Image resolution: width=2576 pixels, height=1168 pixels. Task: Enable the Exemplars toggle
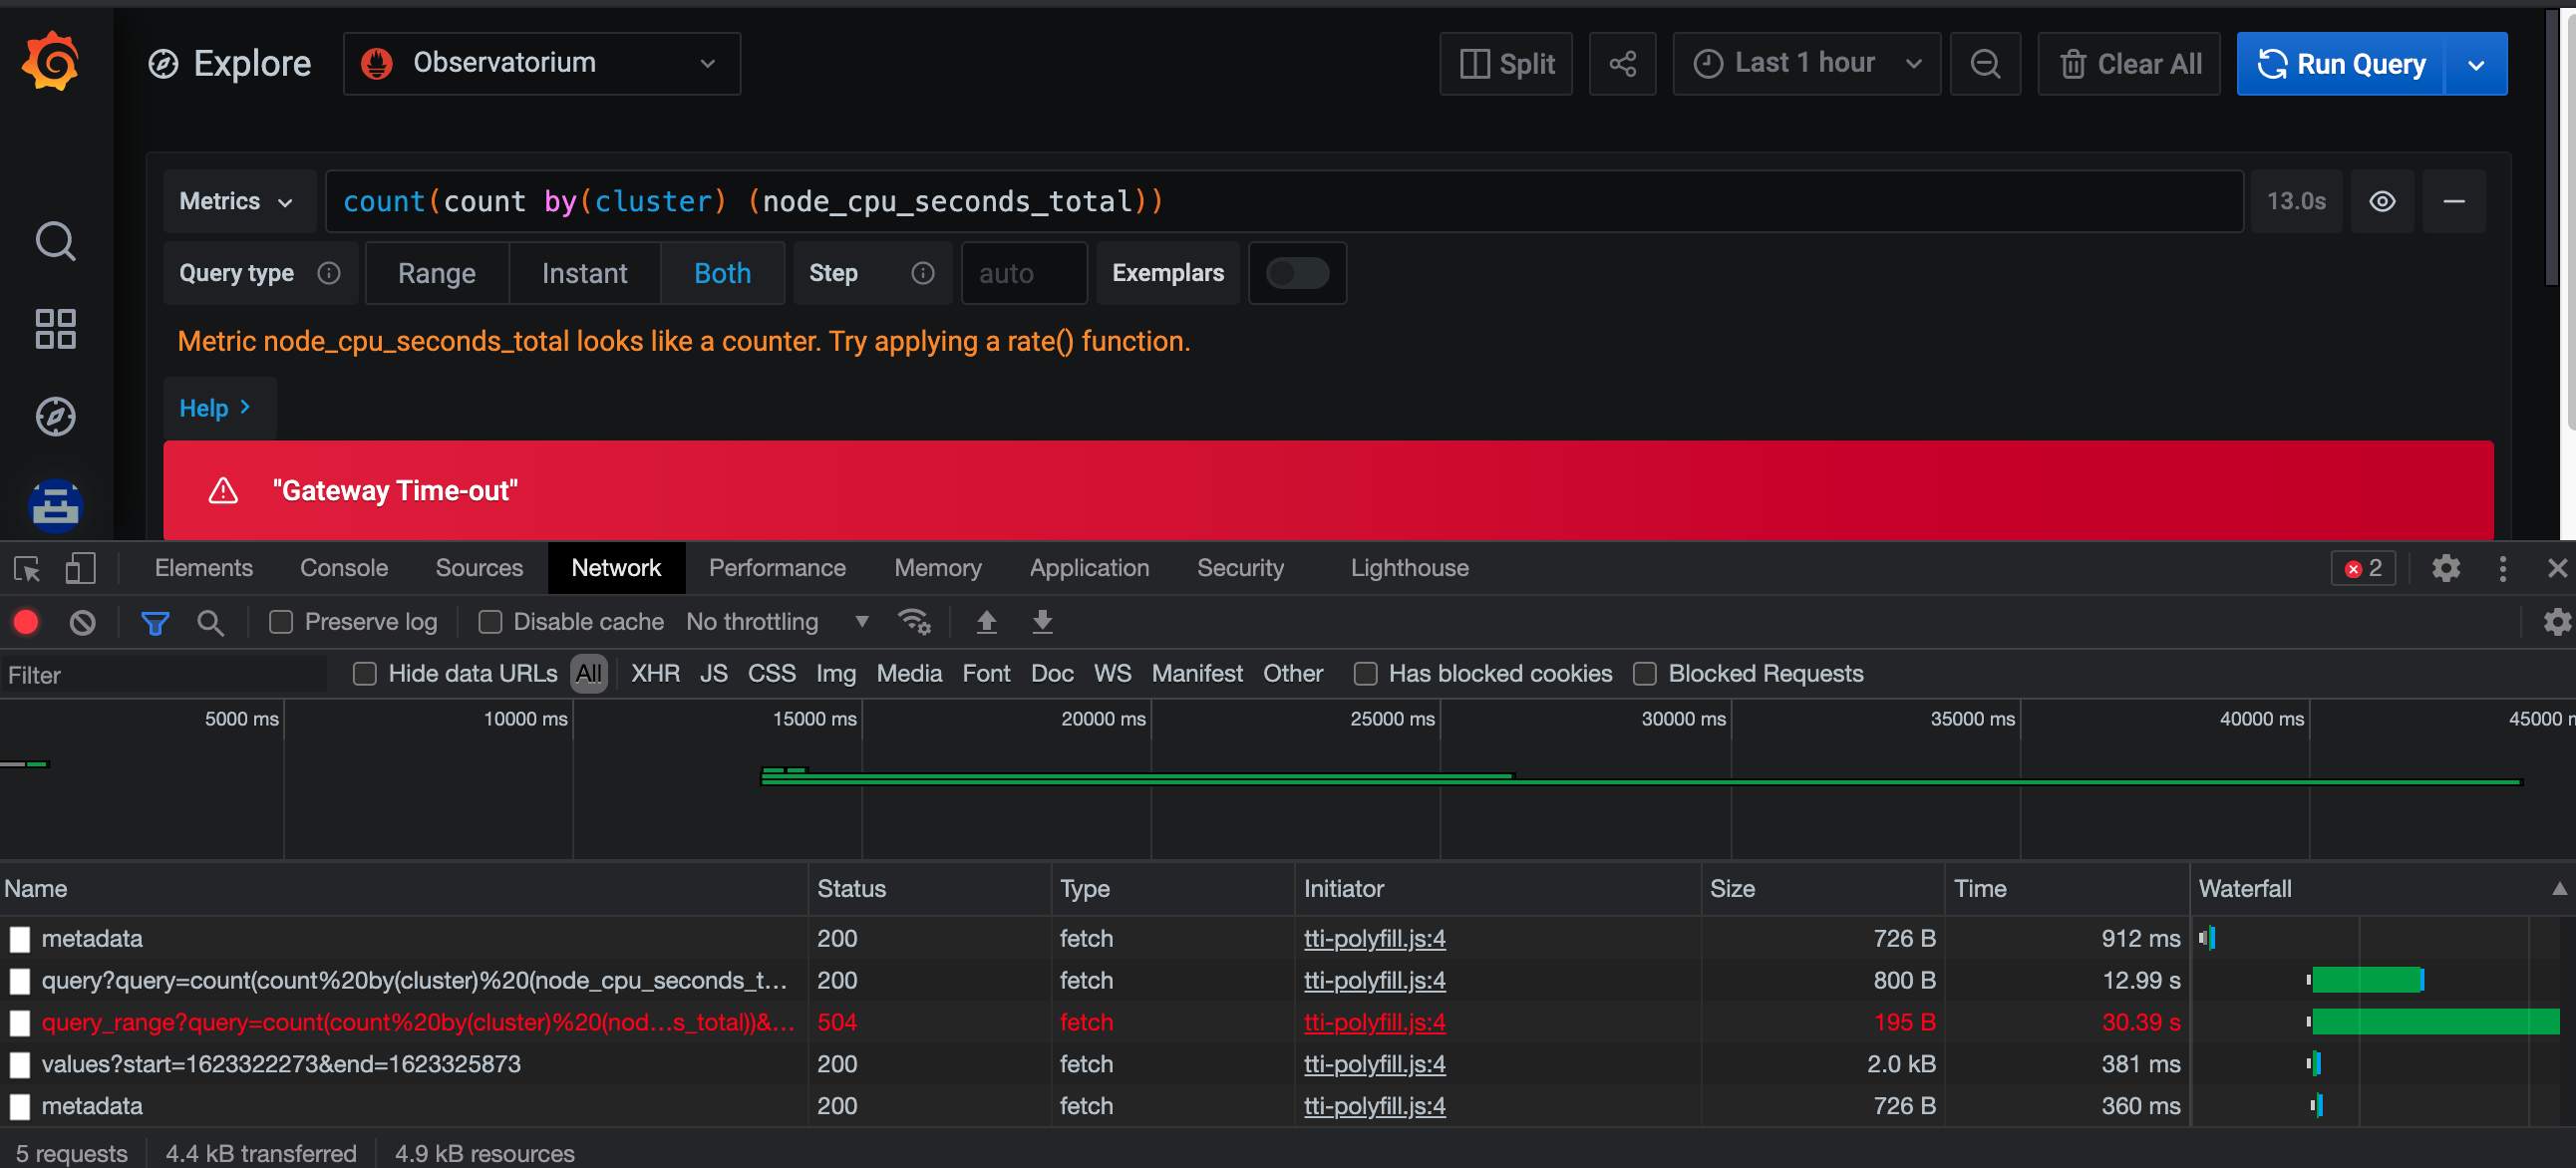1297,273
